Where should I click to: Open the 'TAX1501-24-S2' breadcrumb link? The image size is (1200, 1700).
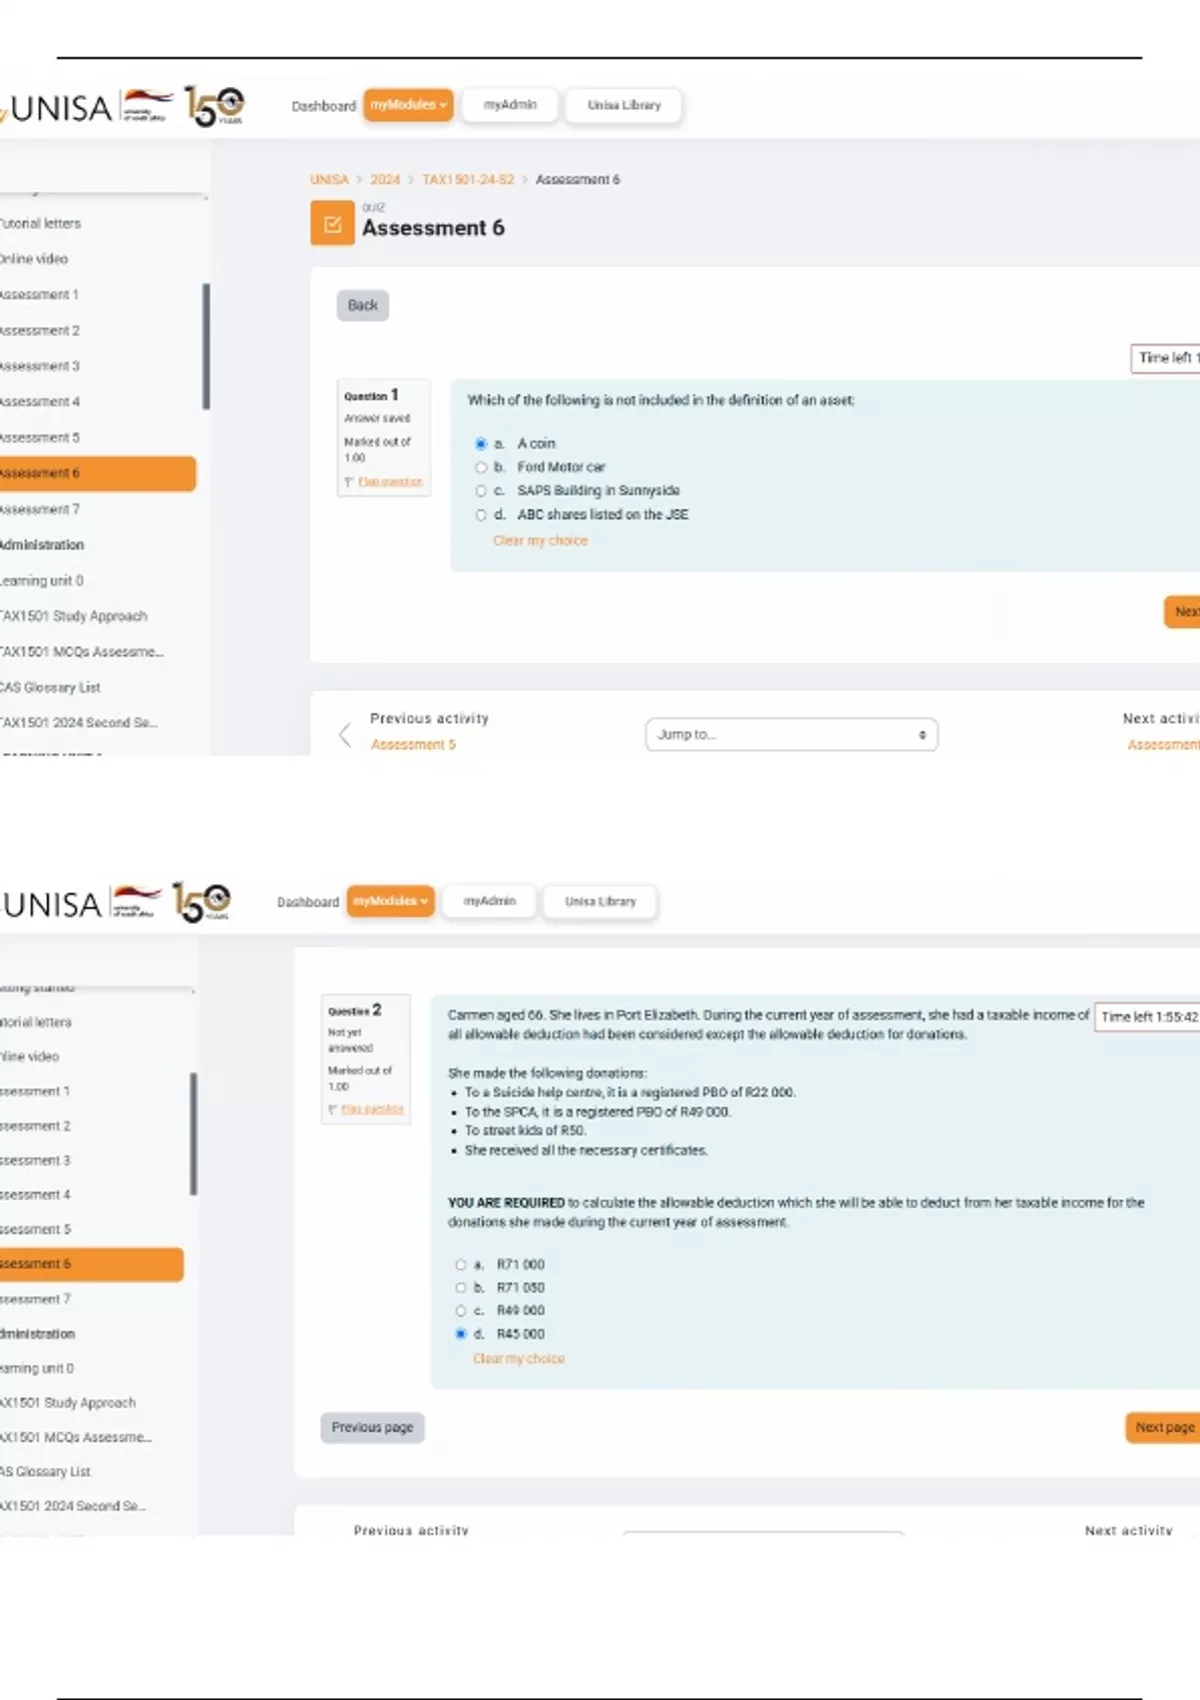pyautogui.click(x=468, y=180)
